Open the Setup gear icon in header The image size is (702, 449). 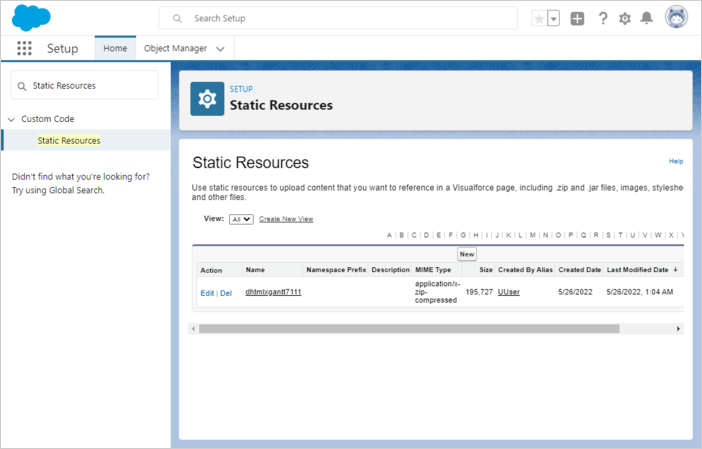pyautogui.click(x=625, y=19)
